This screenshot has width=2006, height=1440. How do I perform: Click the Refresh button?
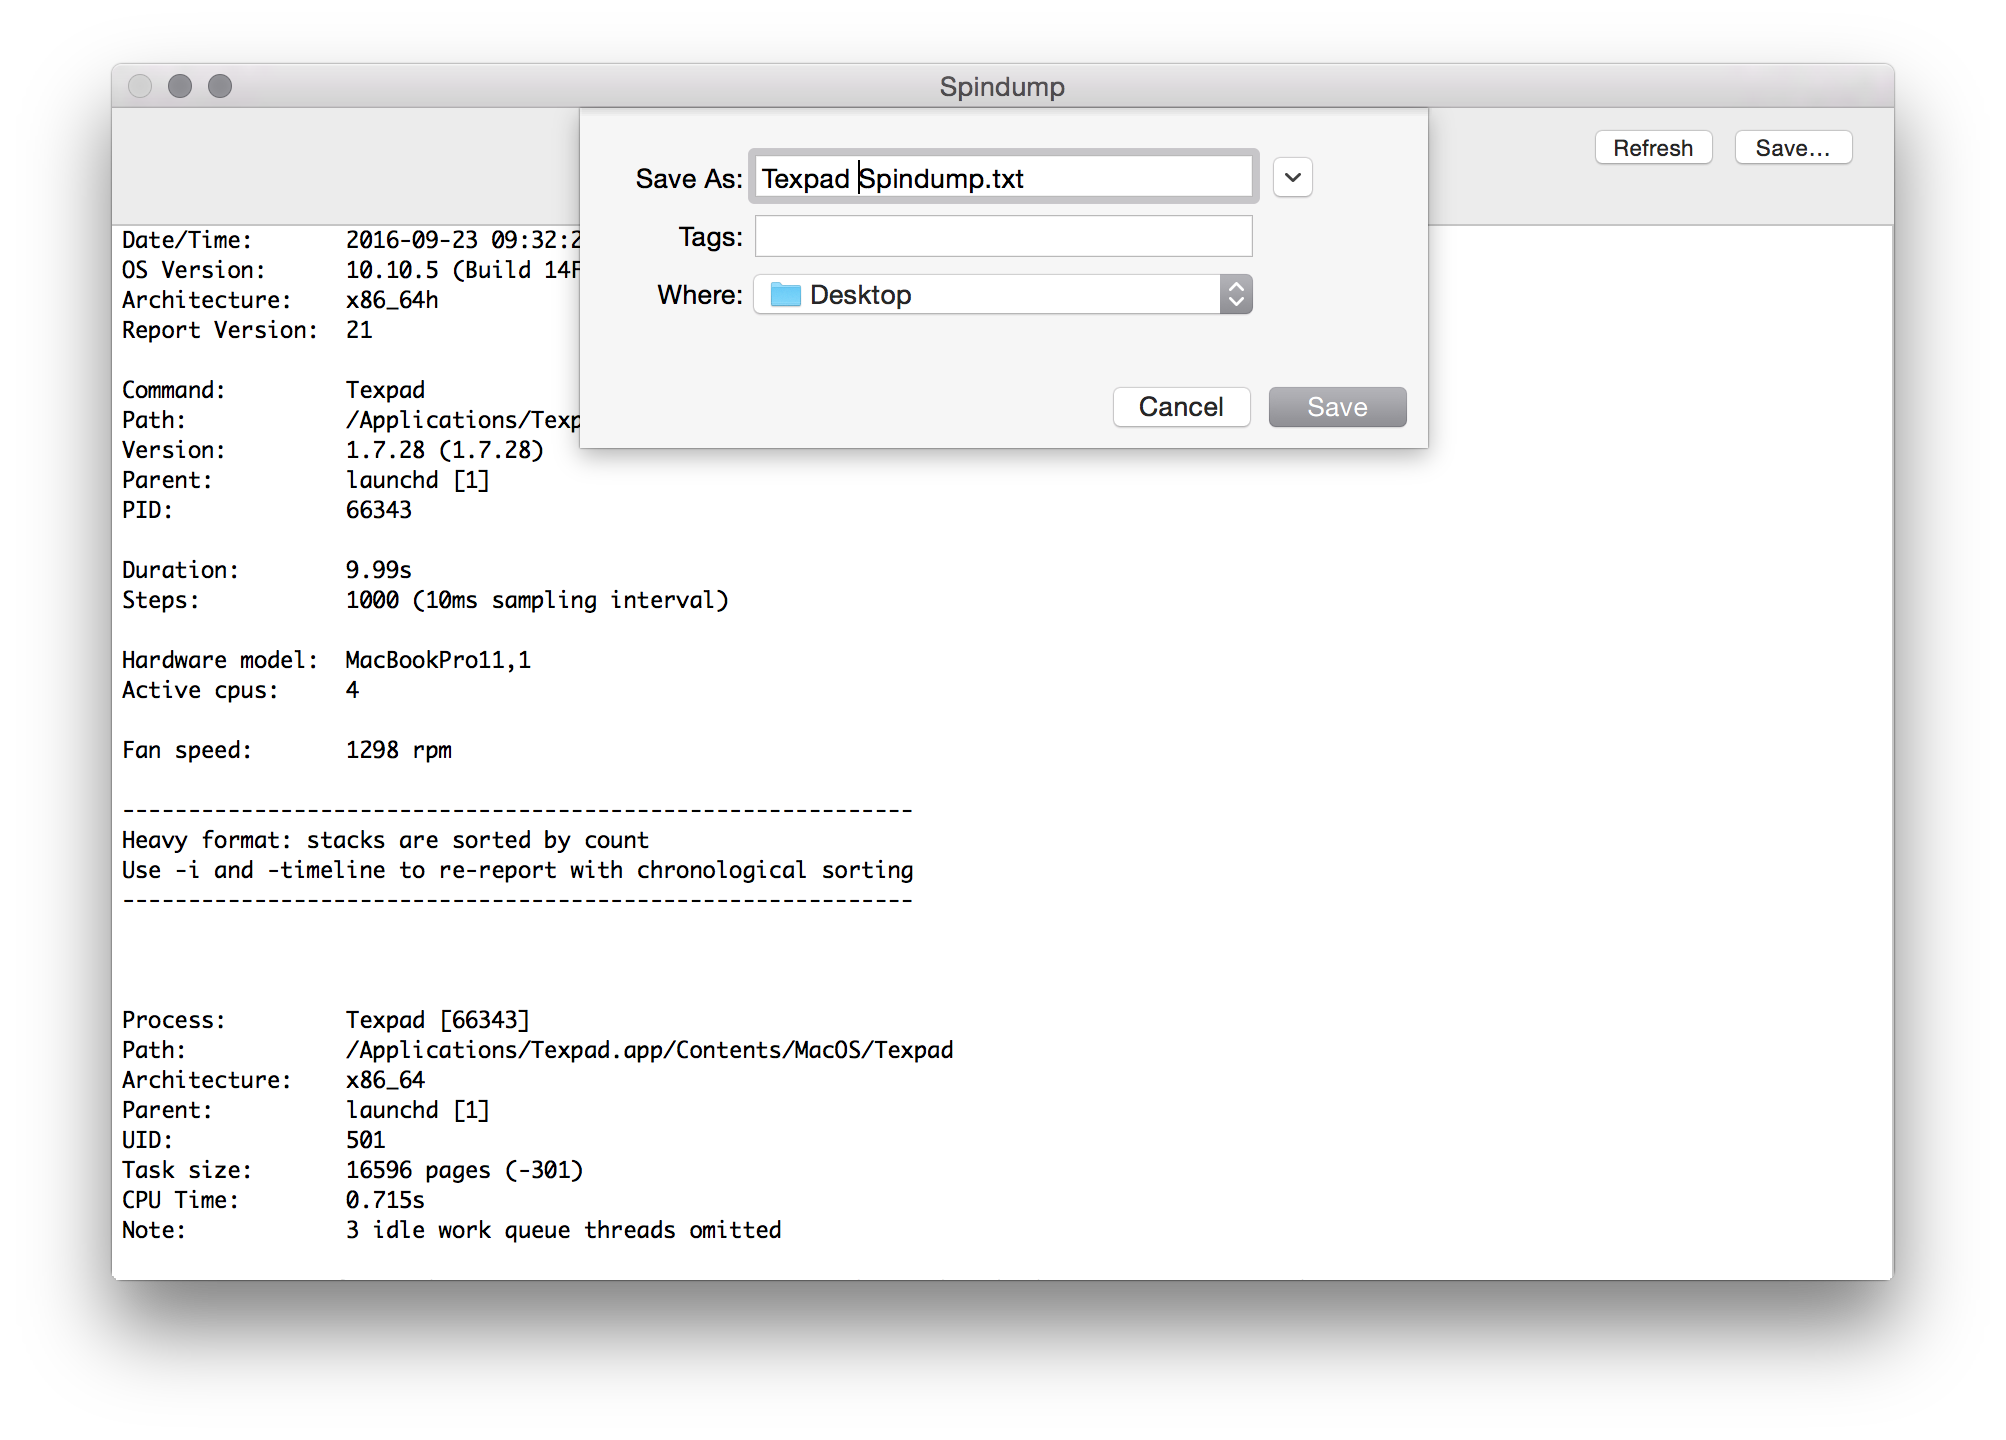point(1653,148)
